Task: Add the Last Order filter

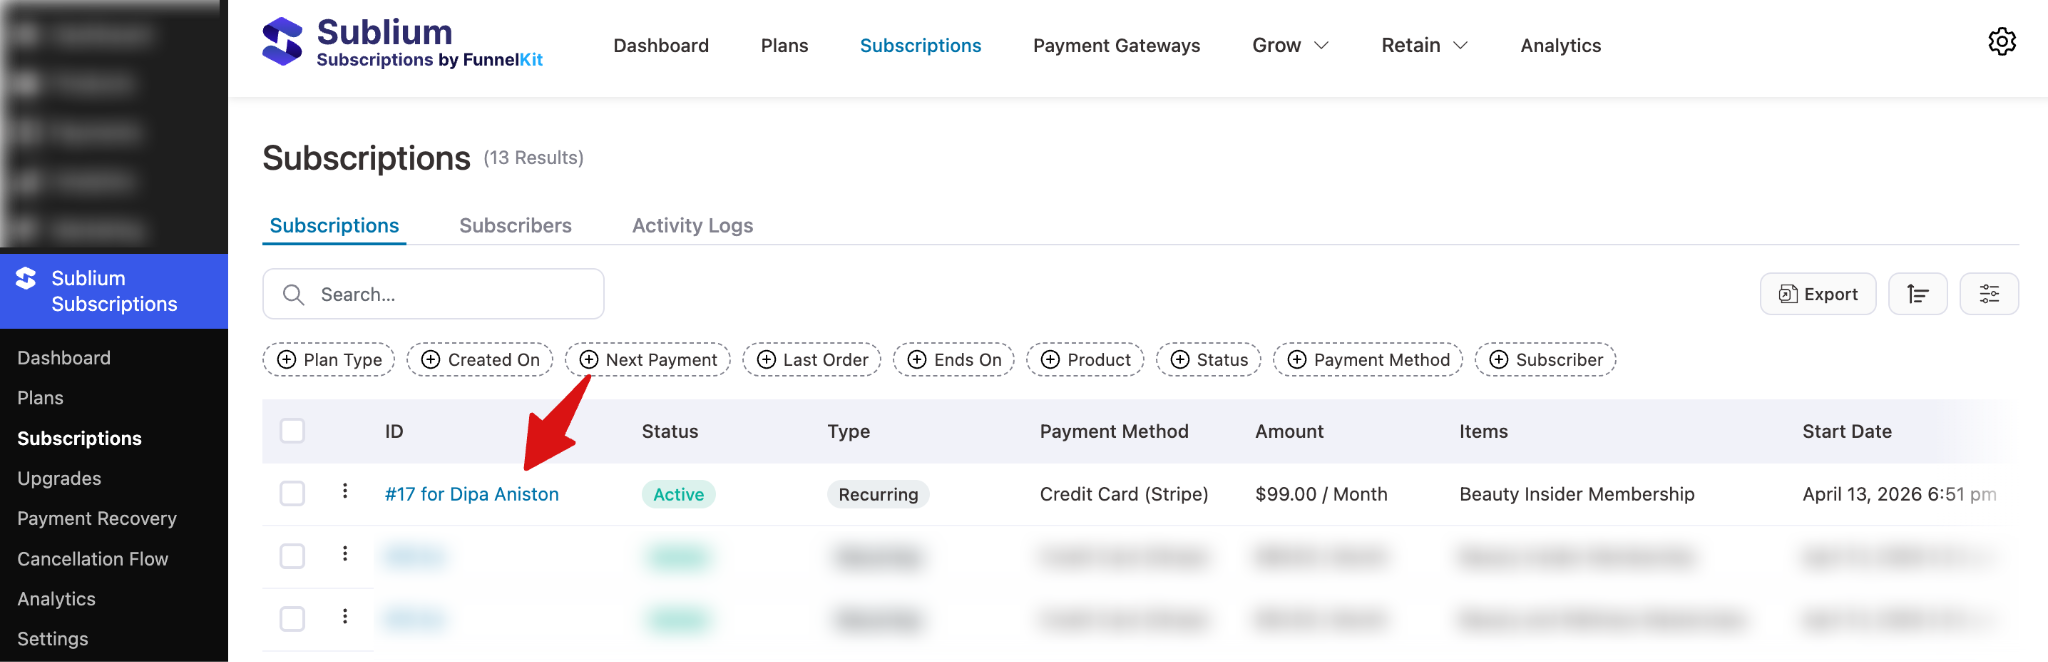Action: point(812,360)
